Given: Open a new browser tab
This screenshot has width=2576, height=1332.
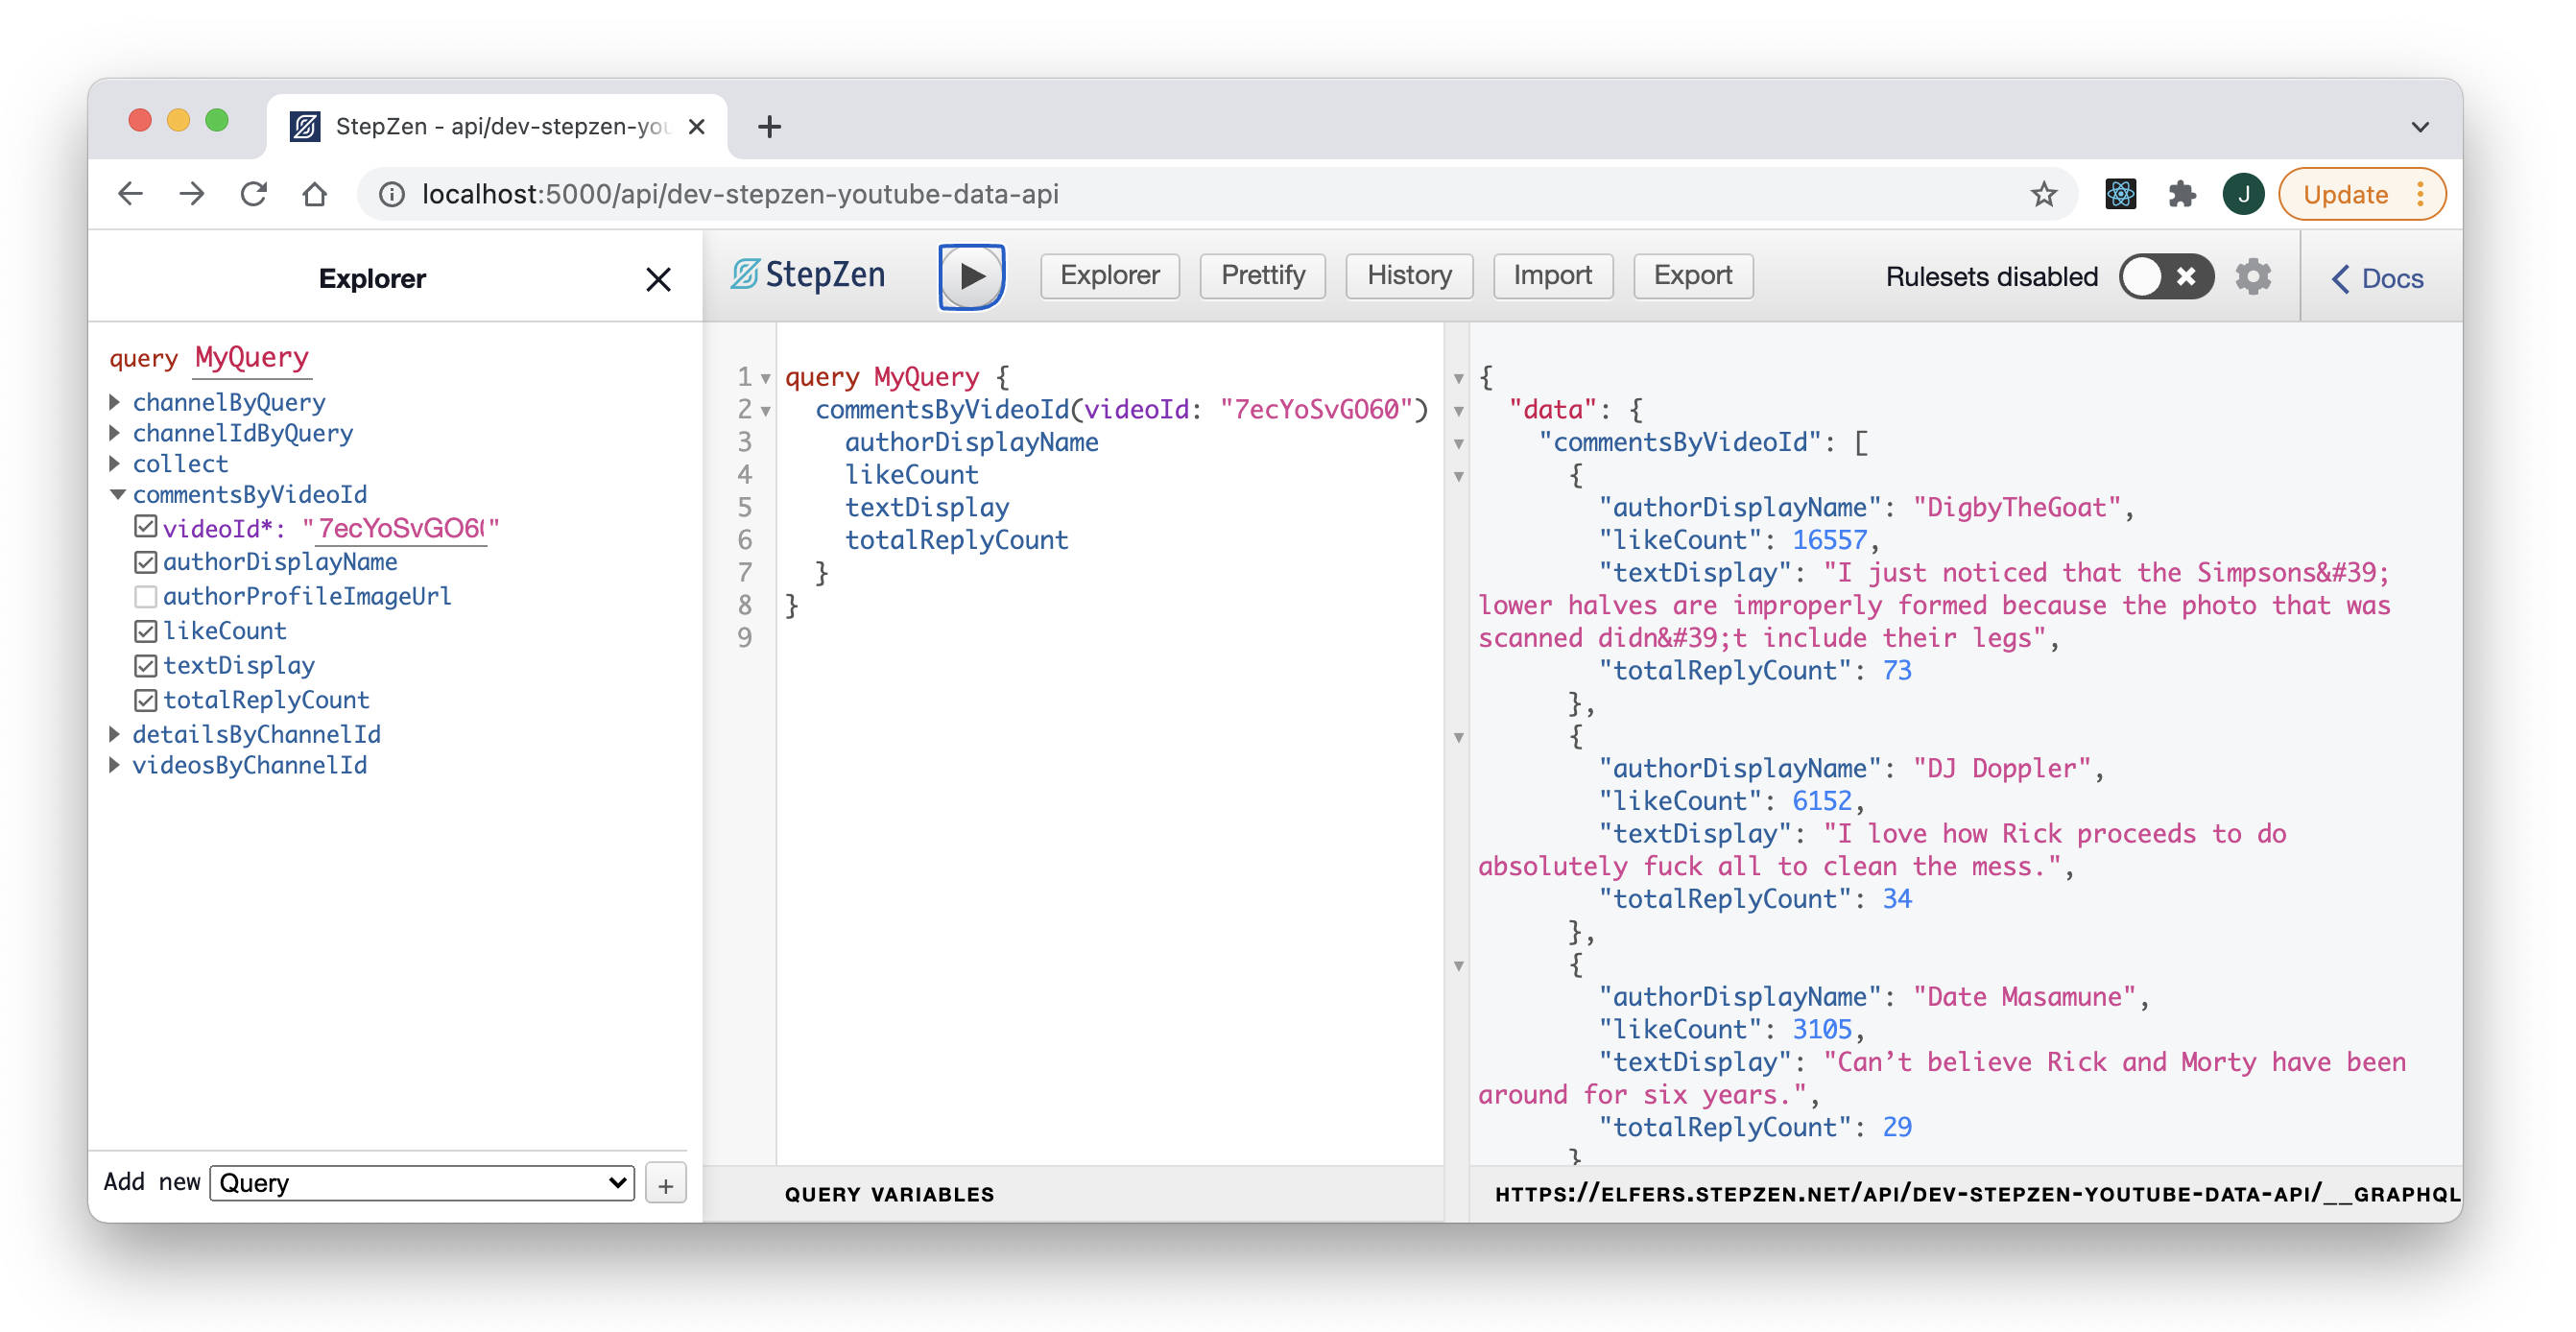Looking at the screenshot, I should coord(769,126).
